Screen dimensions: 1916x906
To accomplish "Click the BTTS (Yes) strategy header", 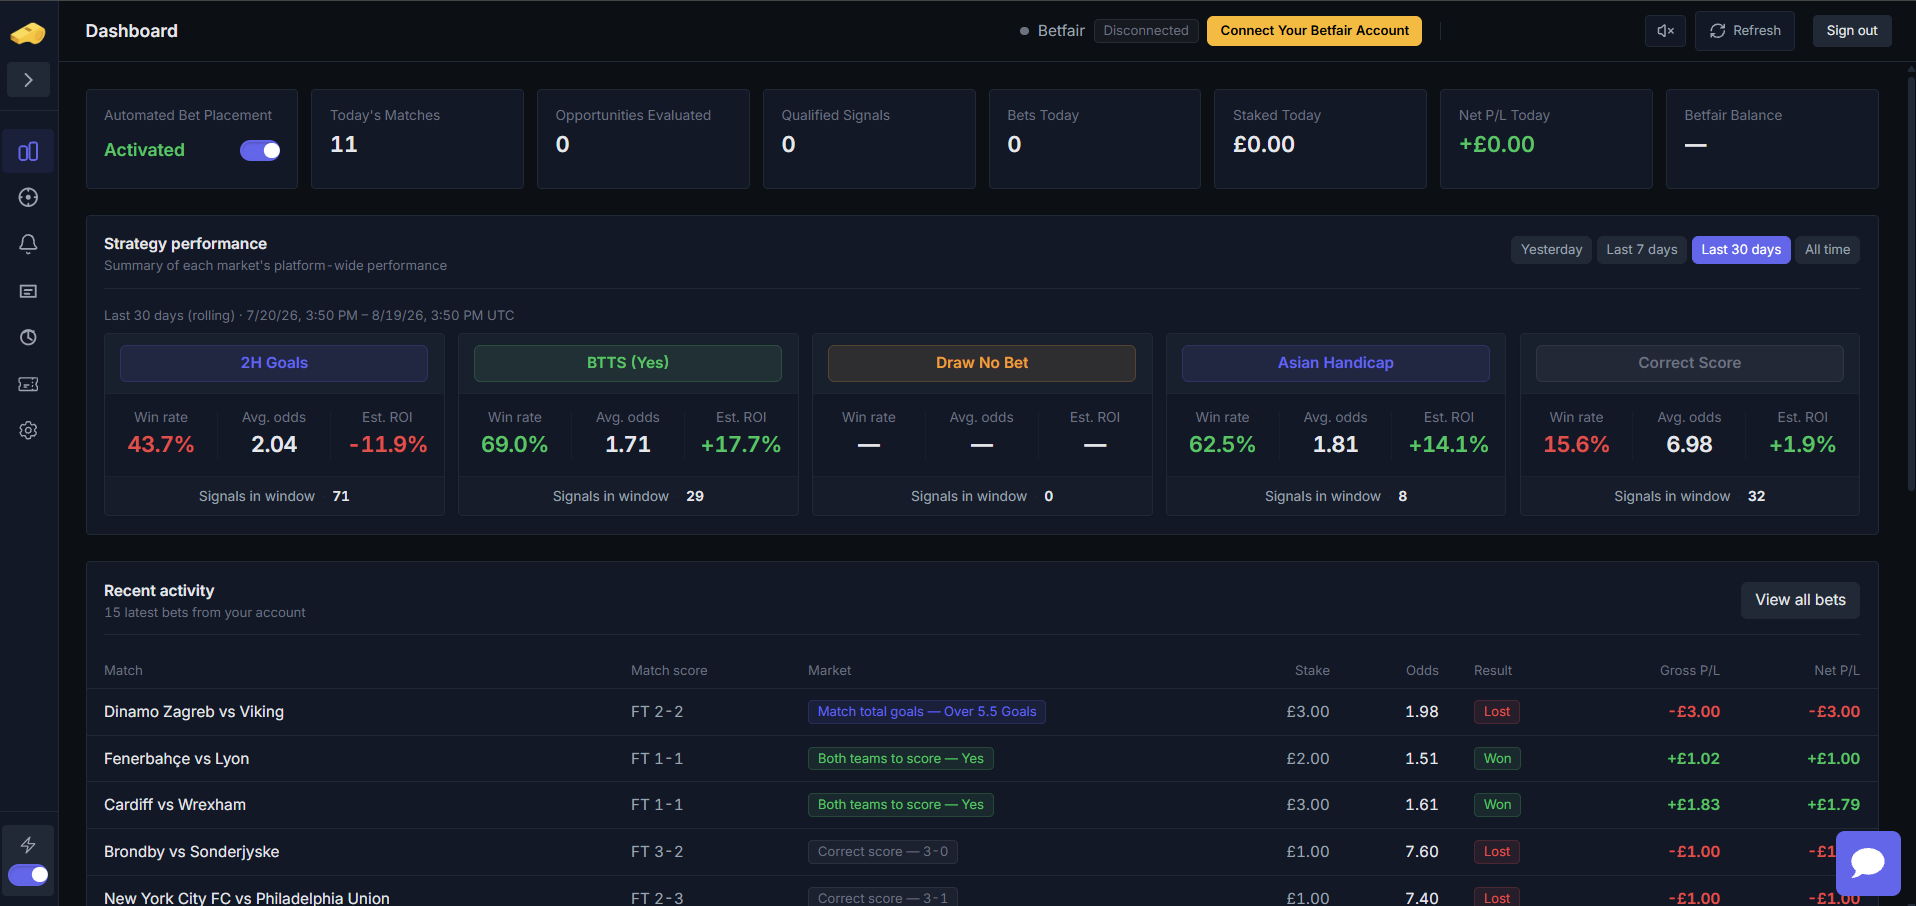I will [628, 363].
